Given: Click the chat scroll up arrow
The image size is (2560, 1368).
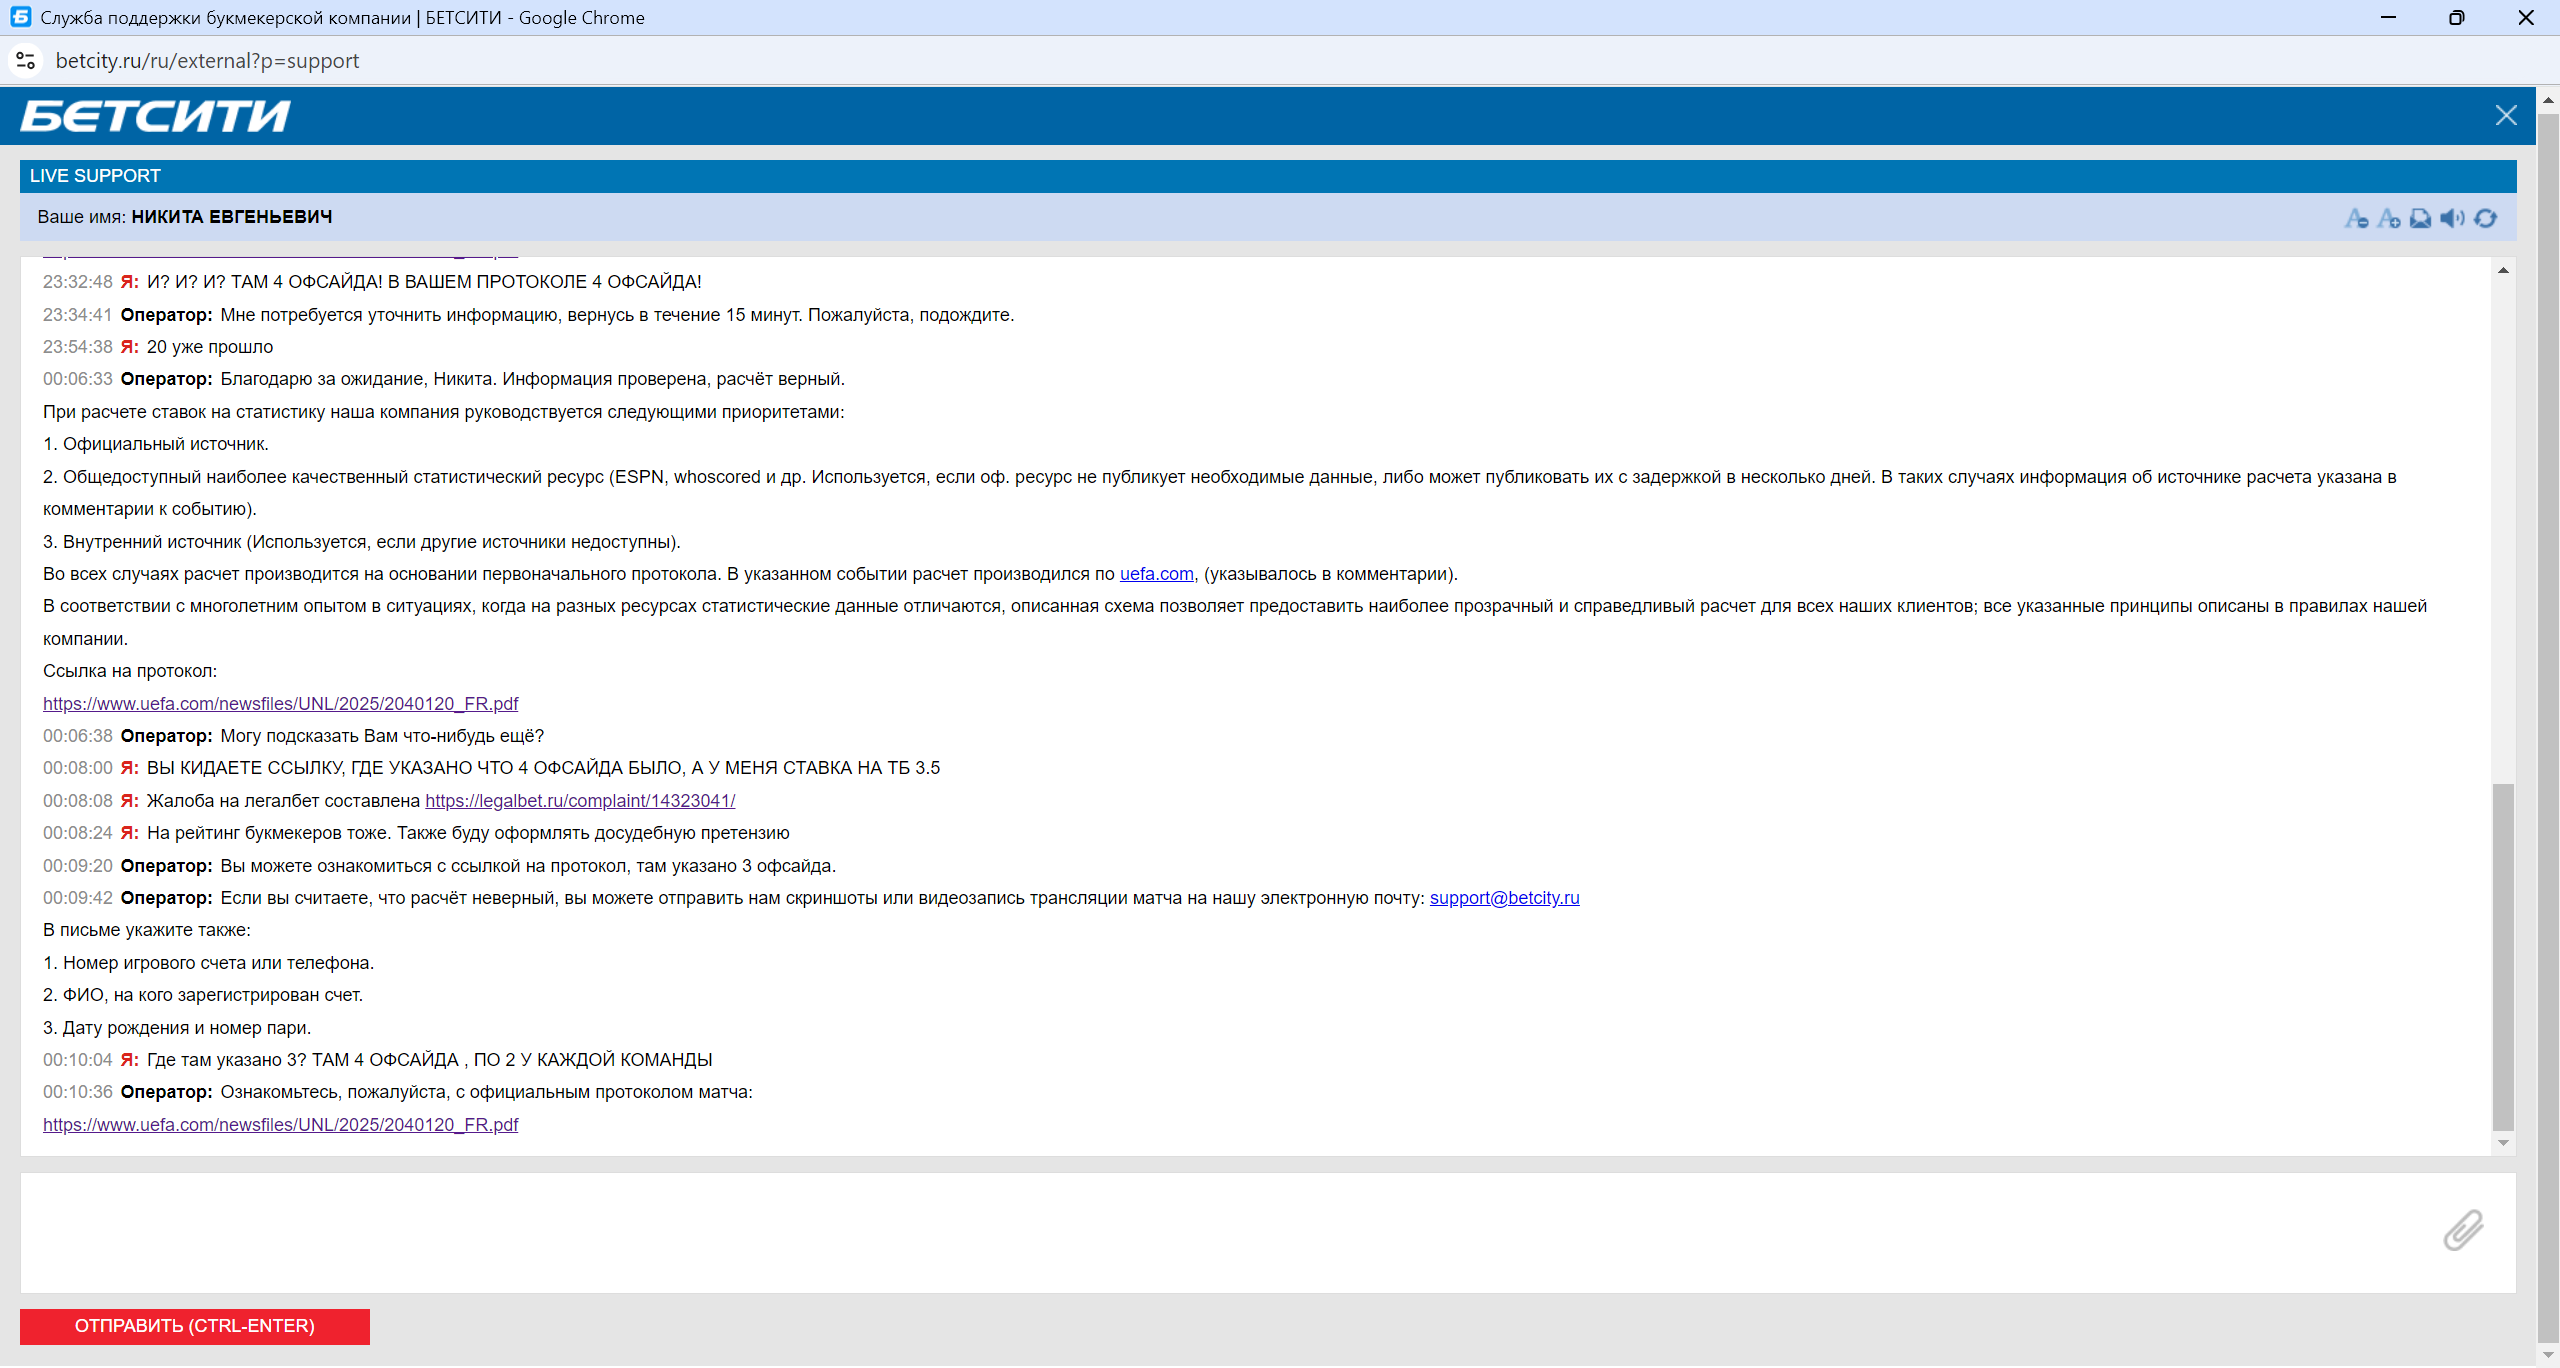Looking at the screenshot, I should pos(2503,271).
